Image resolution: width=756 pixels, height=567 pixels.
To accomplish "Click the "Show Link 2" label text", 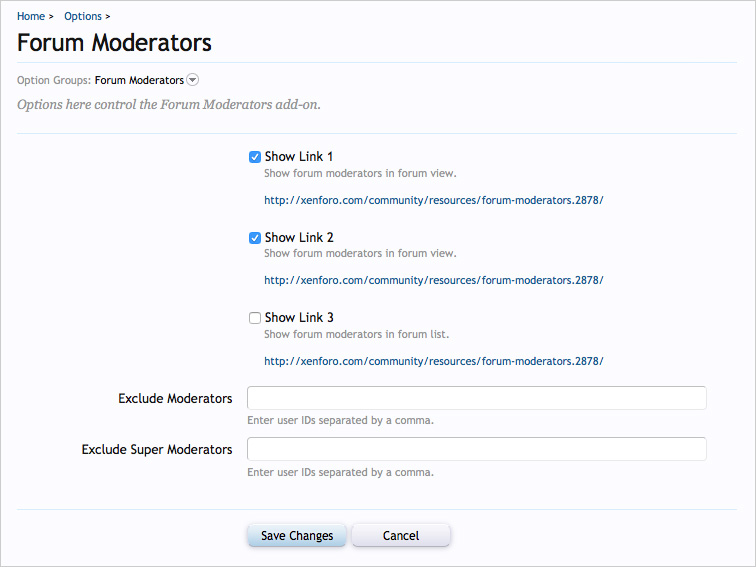I will pos(299,238).
